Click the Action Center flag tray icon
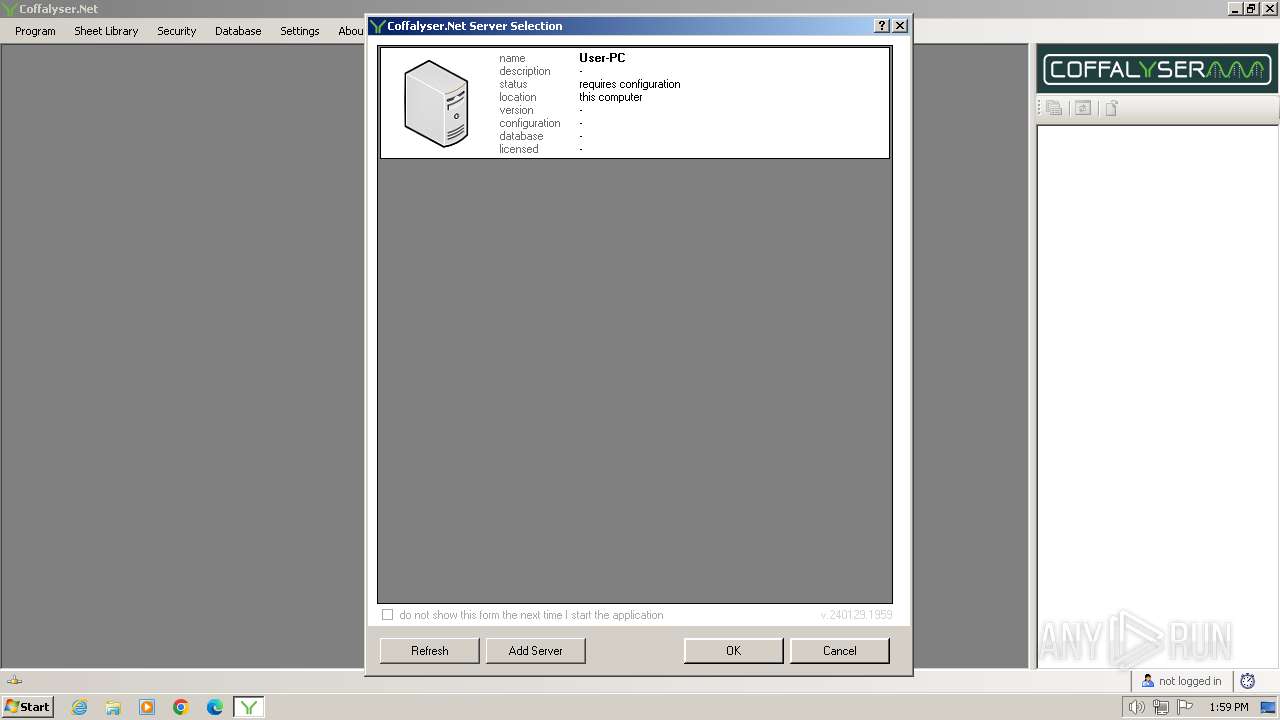Image resolution: width=1280 pixels, height=720 pixels. [x=1185, y=707]
